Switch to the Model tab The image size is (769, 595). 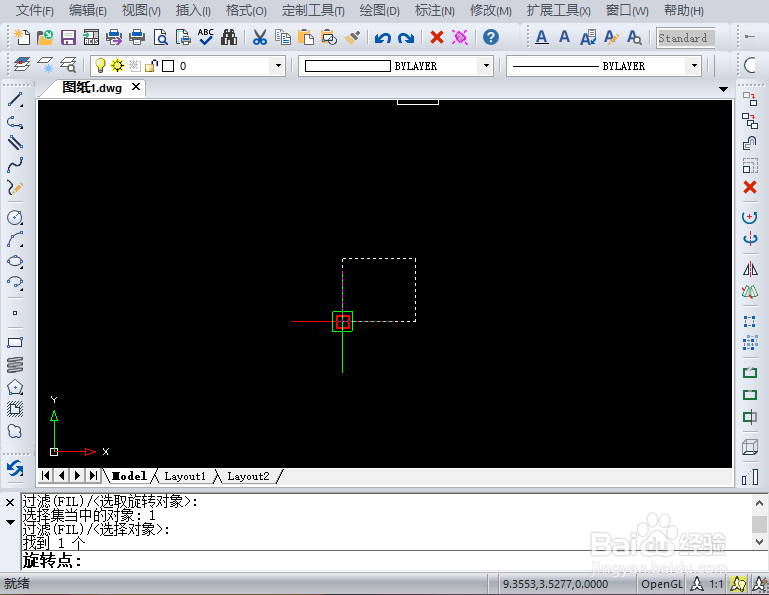[129, 476]
